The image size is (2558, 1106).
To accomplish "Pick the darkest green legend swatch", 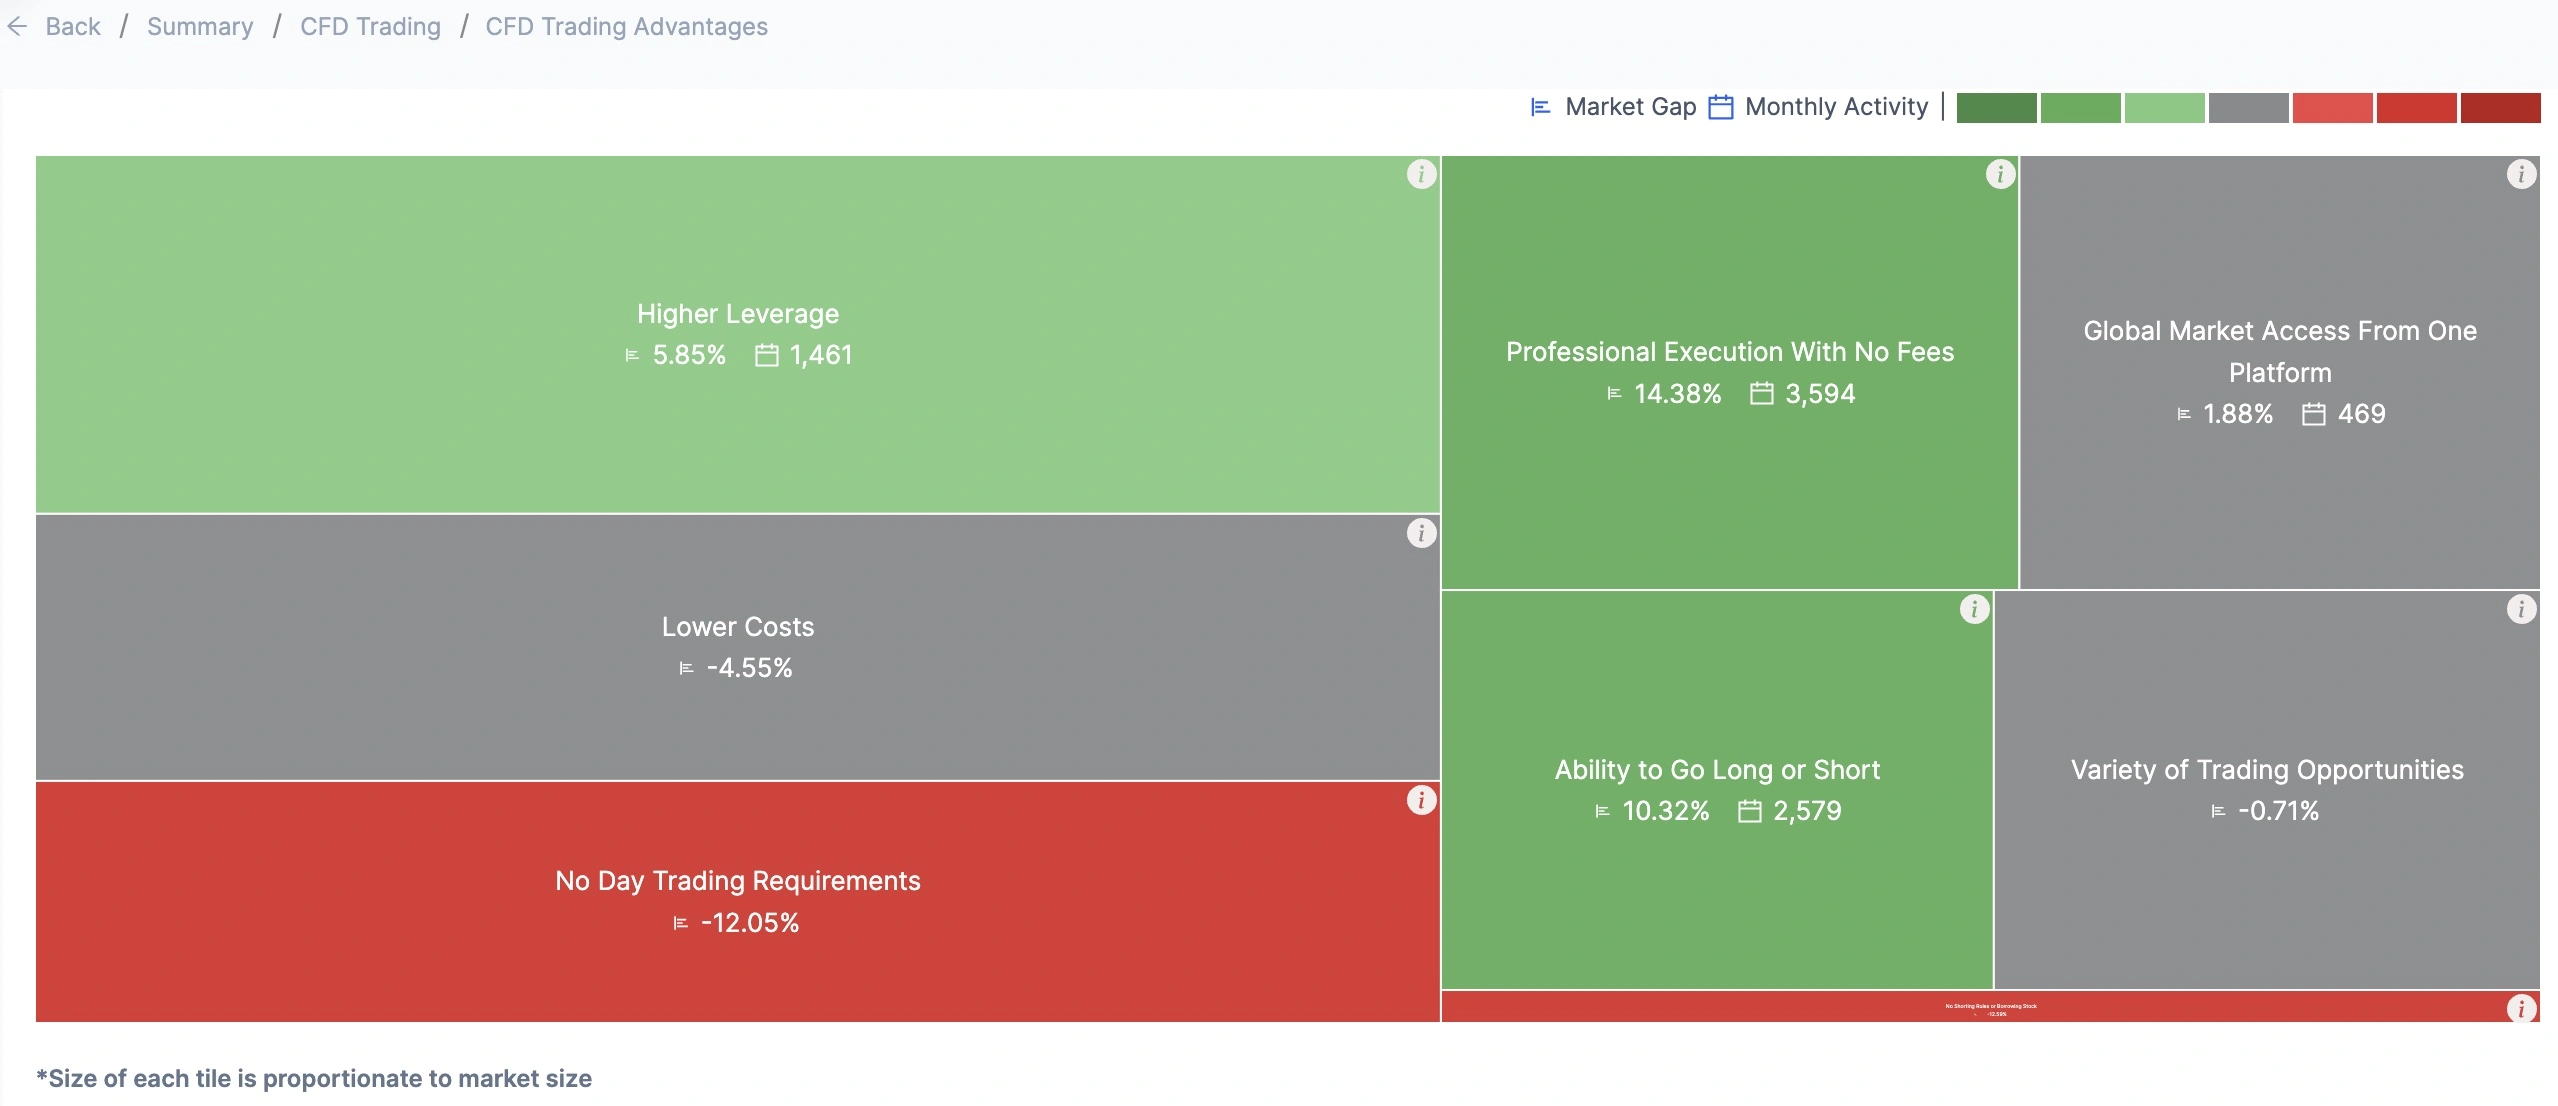I will click(x=1996, y=108).
